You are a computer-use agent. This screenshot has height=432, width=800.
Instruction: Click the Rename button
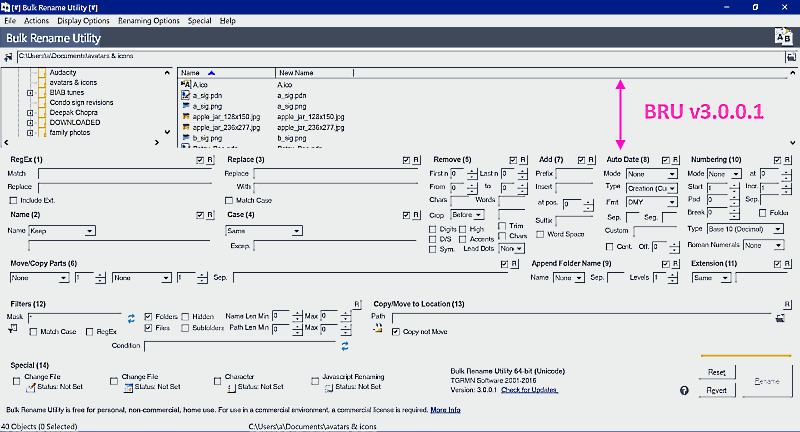(767, 381)
